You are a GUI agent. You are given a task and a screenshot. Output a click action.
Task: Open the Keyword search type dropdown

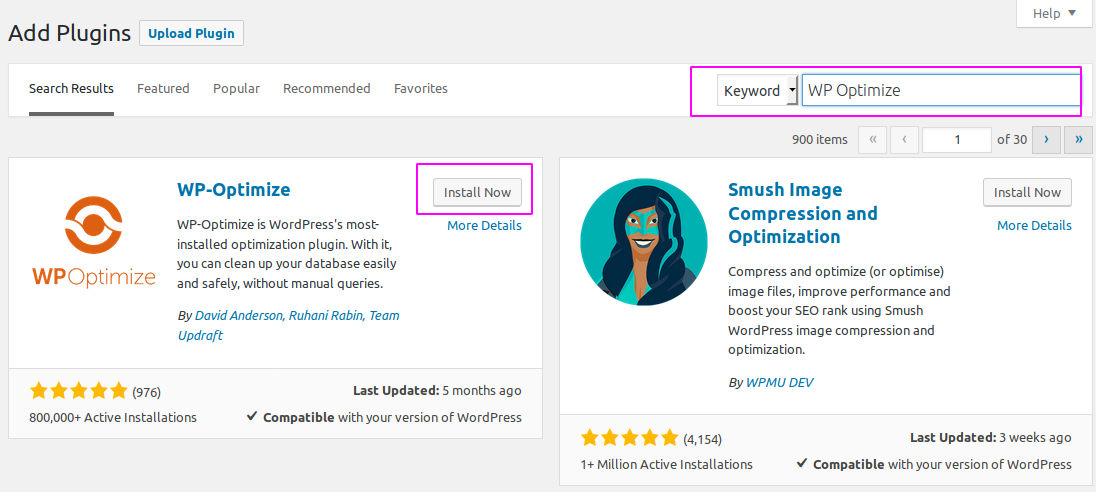(x=757, y=90)
